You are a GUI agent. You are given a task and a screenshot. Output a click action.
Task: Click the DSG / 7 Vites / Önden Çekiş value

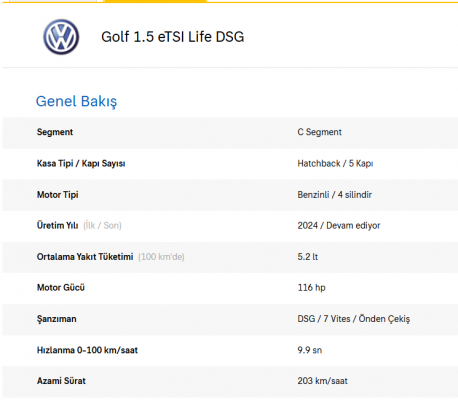coord(354,319)
